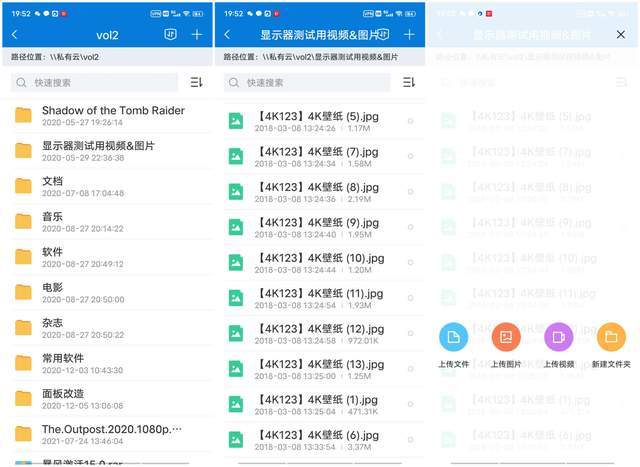The height and width of the screenshot is (467, 640).
Task: Go back from 显示器测试用视频&图片 folder screen
Action: [x=227, y=34]
